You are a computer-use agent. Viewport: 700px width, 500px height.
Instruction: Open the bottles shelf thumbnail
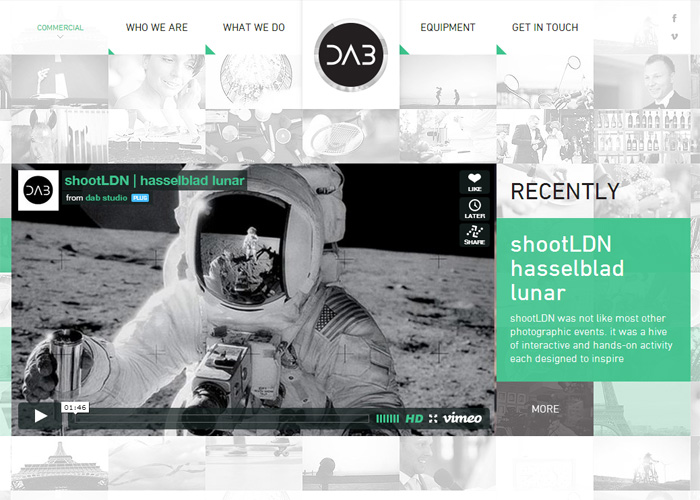(642, 136)
